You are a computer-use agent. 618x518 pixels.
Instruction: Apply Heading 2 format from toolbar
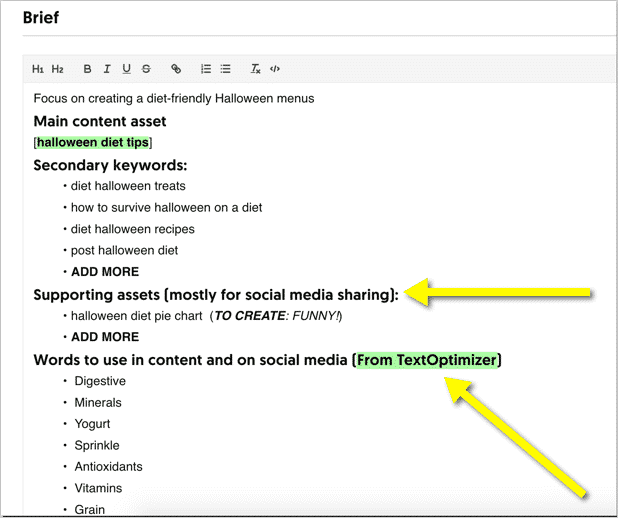coord(58,69)
